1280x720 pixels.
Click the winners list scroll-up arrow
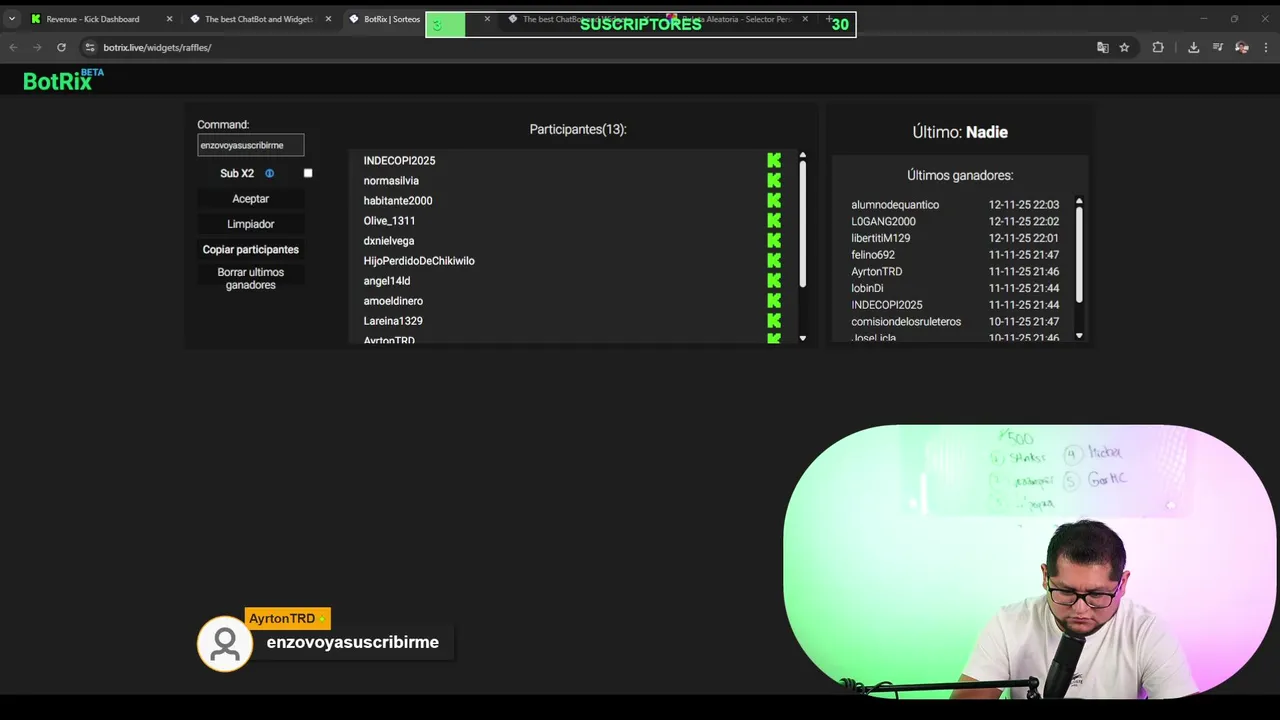click(1079, 201)
